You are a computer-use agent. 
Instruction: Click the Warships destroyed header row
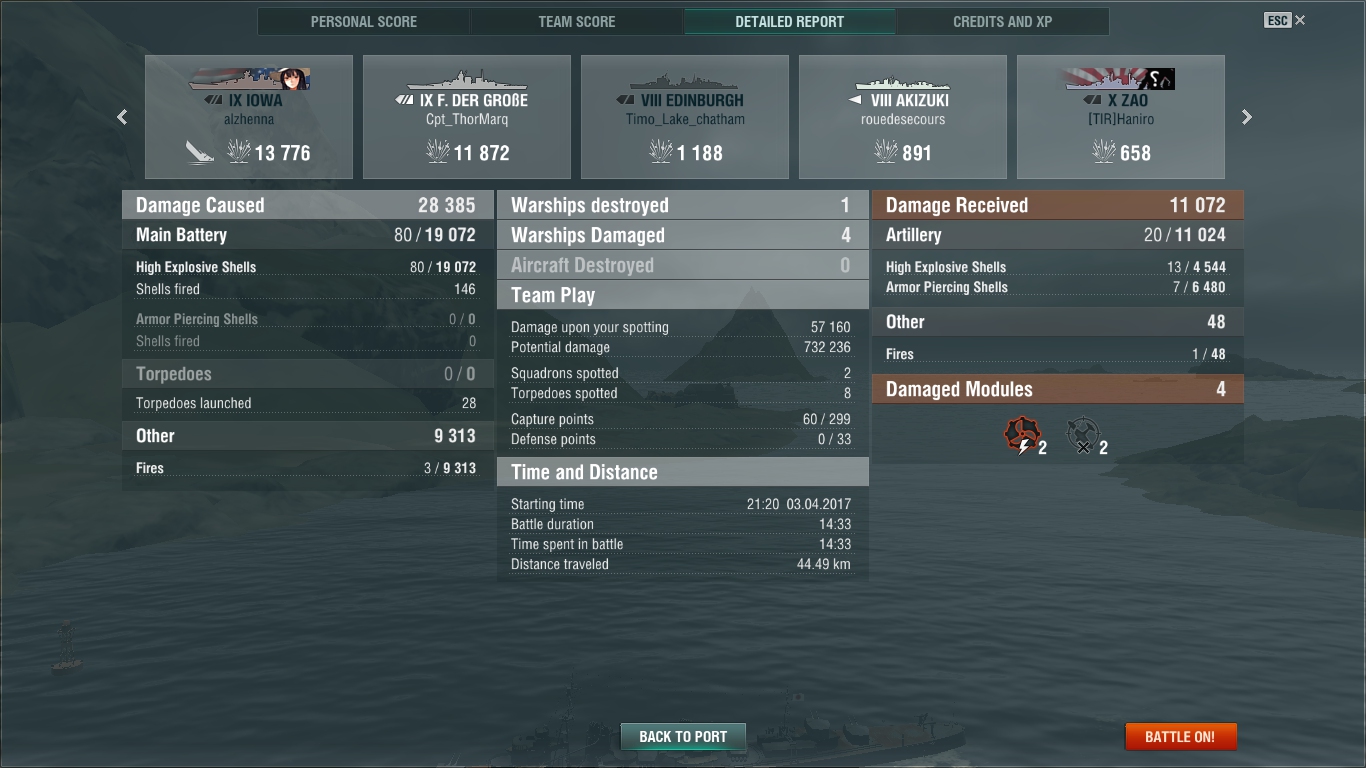click(x=683, y=205)
